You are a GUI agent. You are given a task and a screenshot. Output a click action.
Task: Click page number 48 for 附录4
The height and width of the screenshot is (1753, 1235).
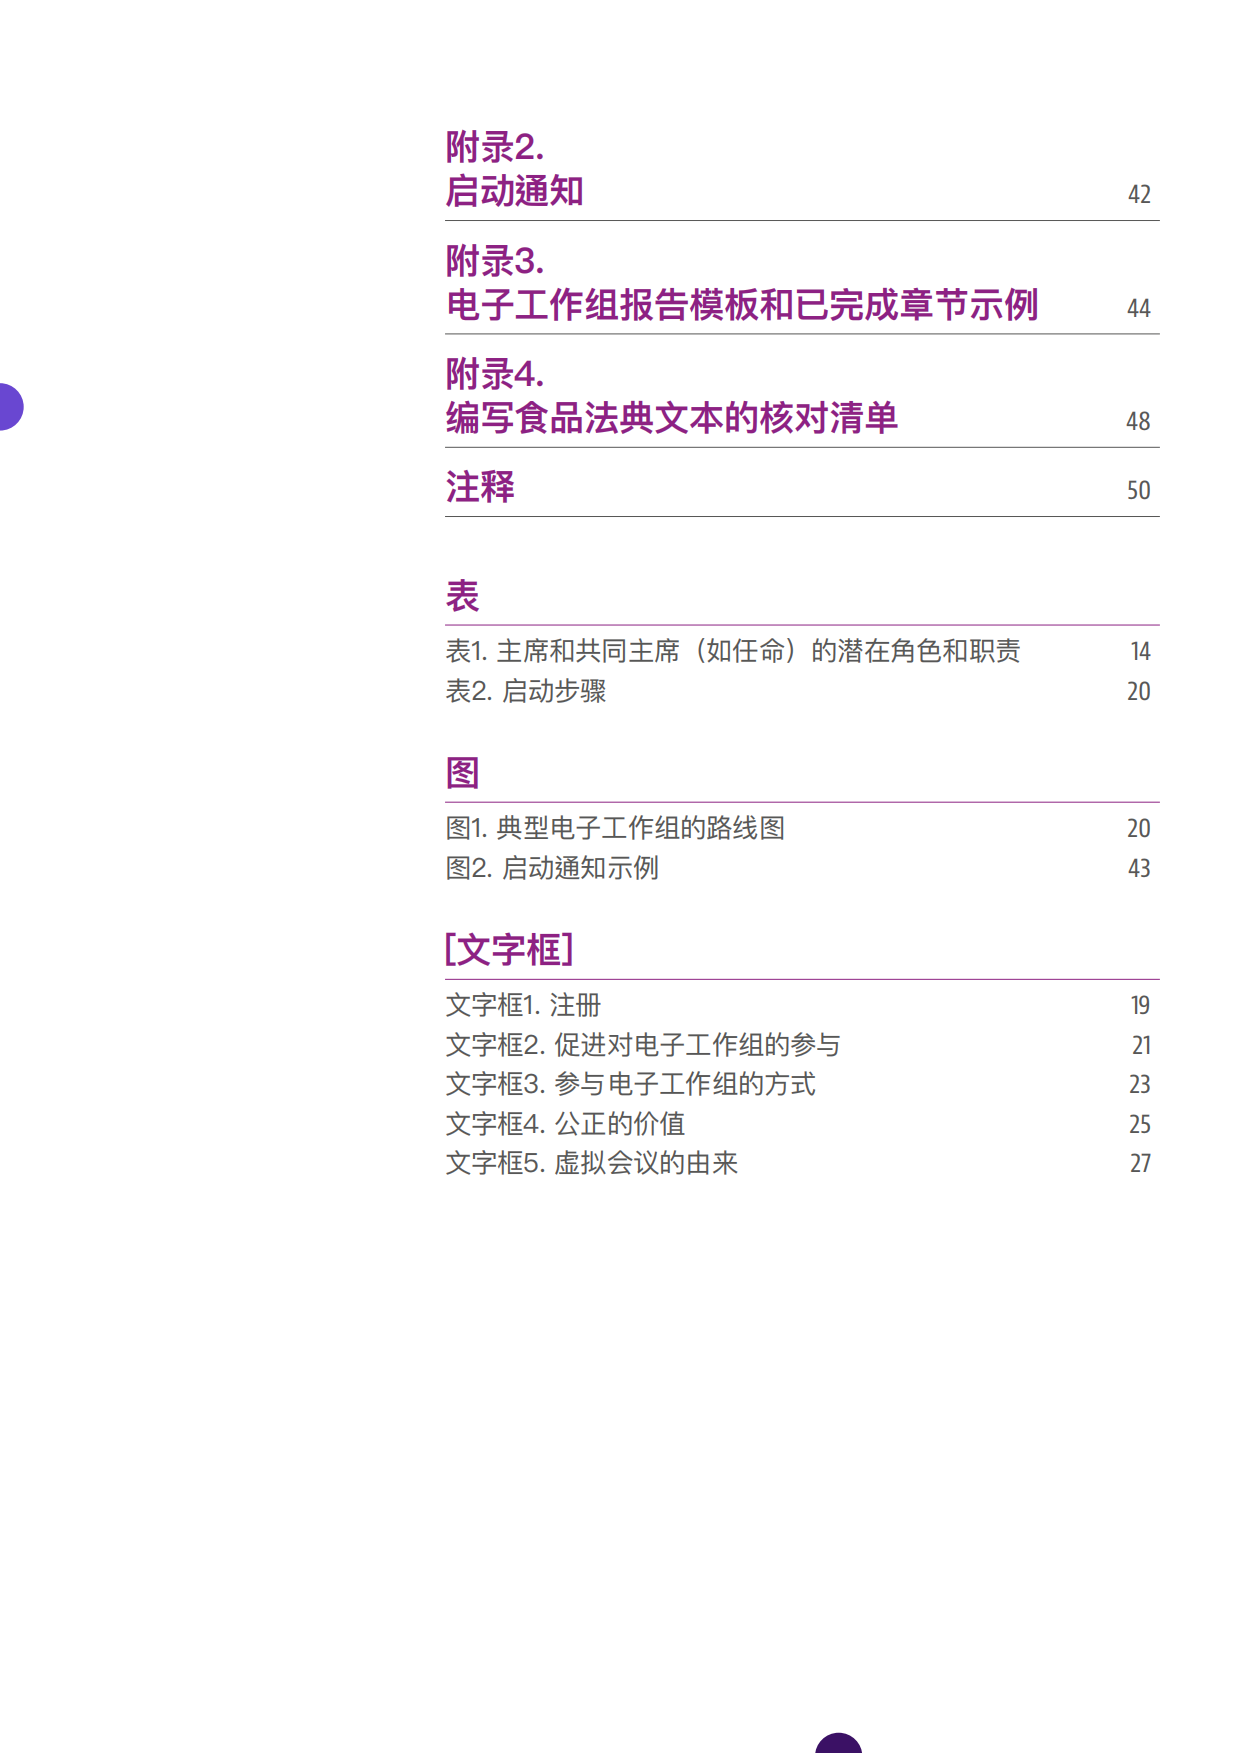coord(1139,421)
